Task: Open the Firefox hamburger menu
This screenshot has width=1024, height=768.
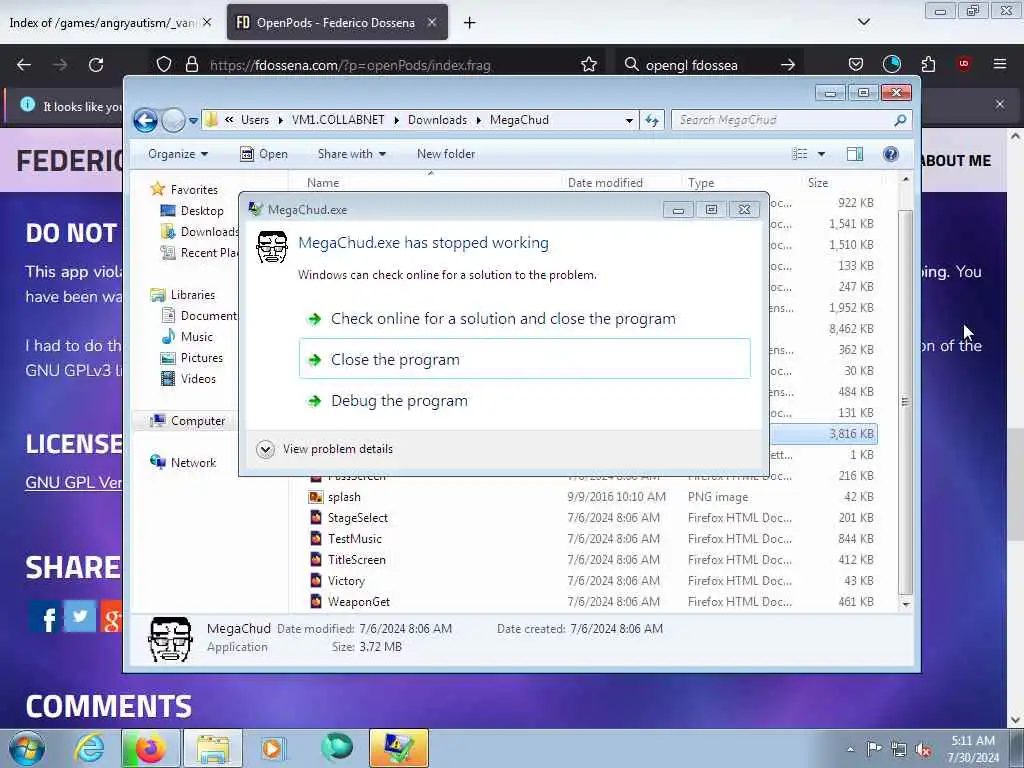Action: click(x=1000, y=64)
